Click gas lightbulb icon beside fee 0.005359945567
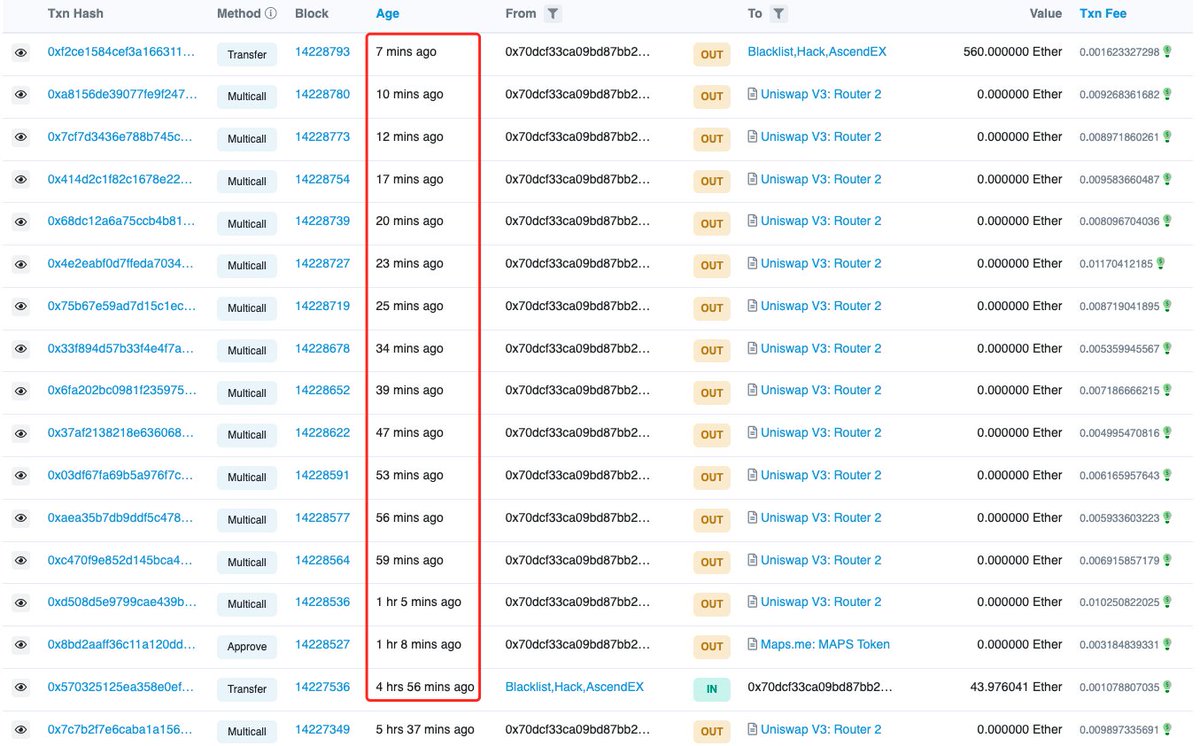 tap(1165, 349)
